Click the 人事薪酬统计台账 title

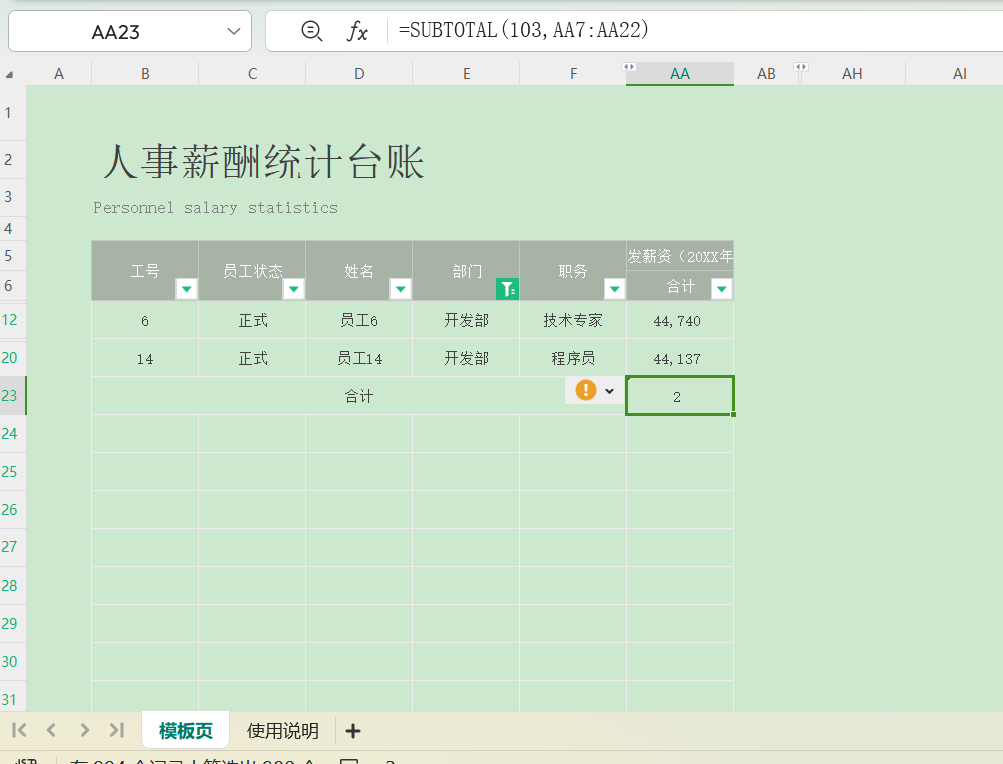pos(264,161)
